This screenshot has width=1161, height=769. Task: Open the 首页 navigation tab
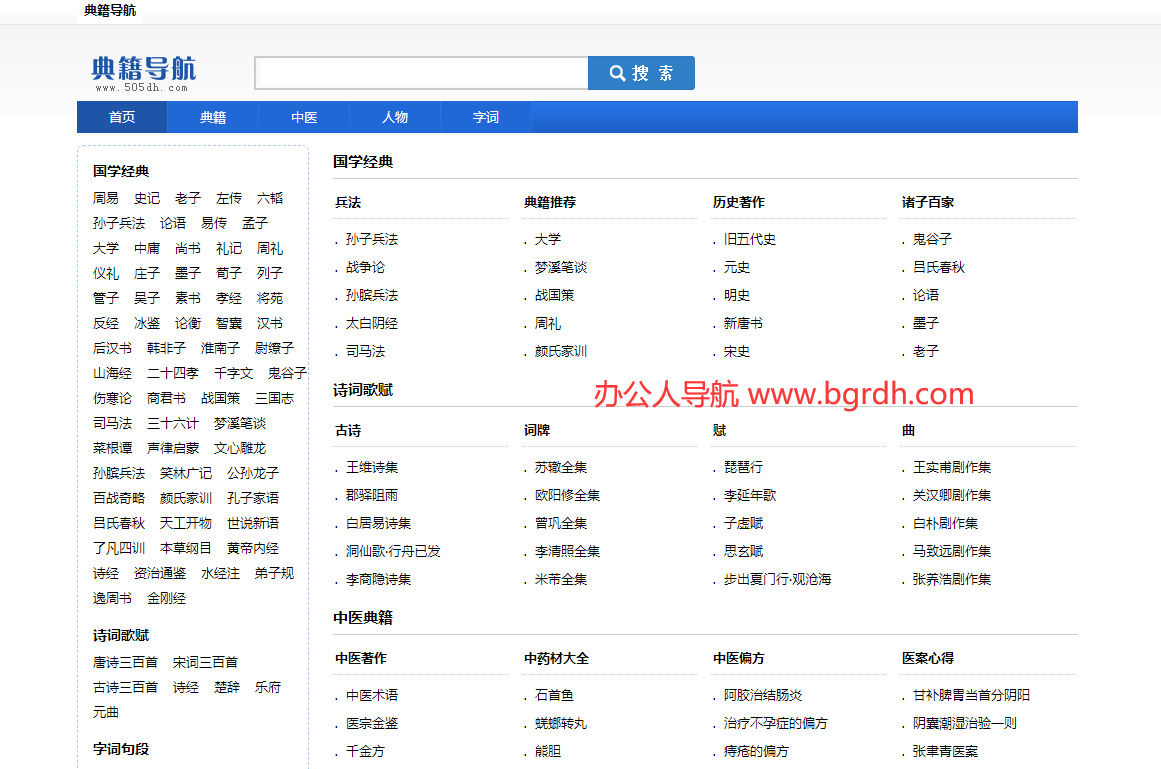(x=122, y=117)
